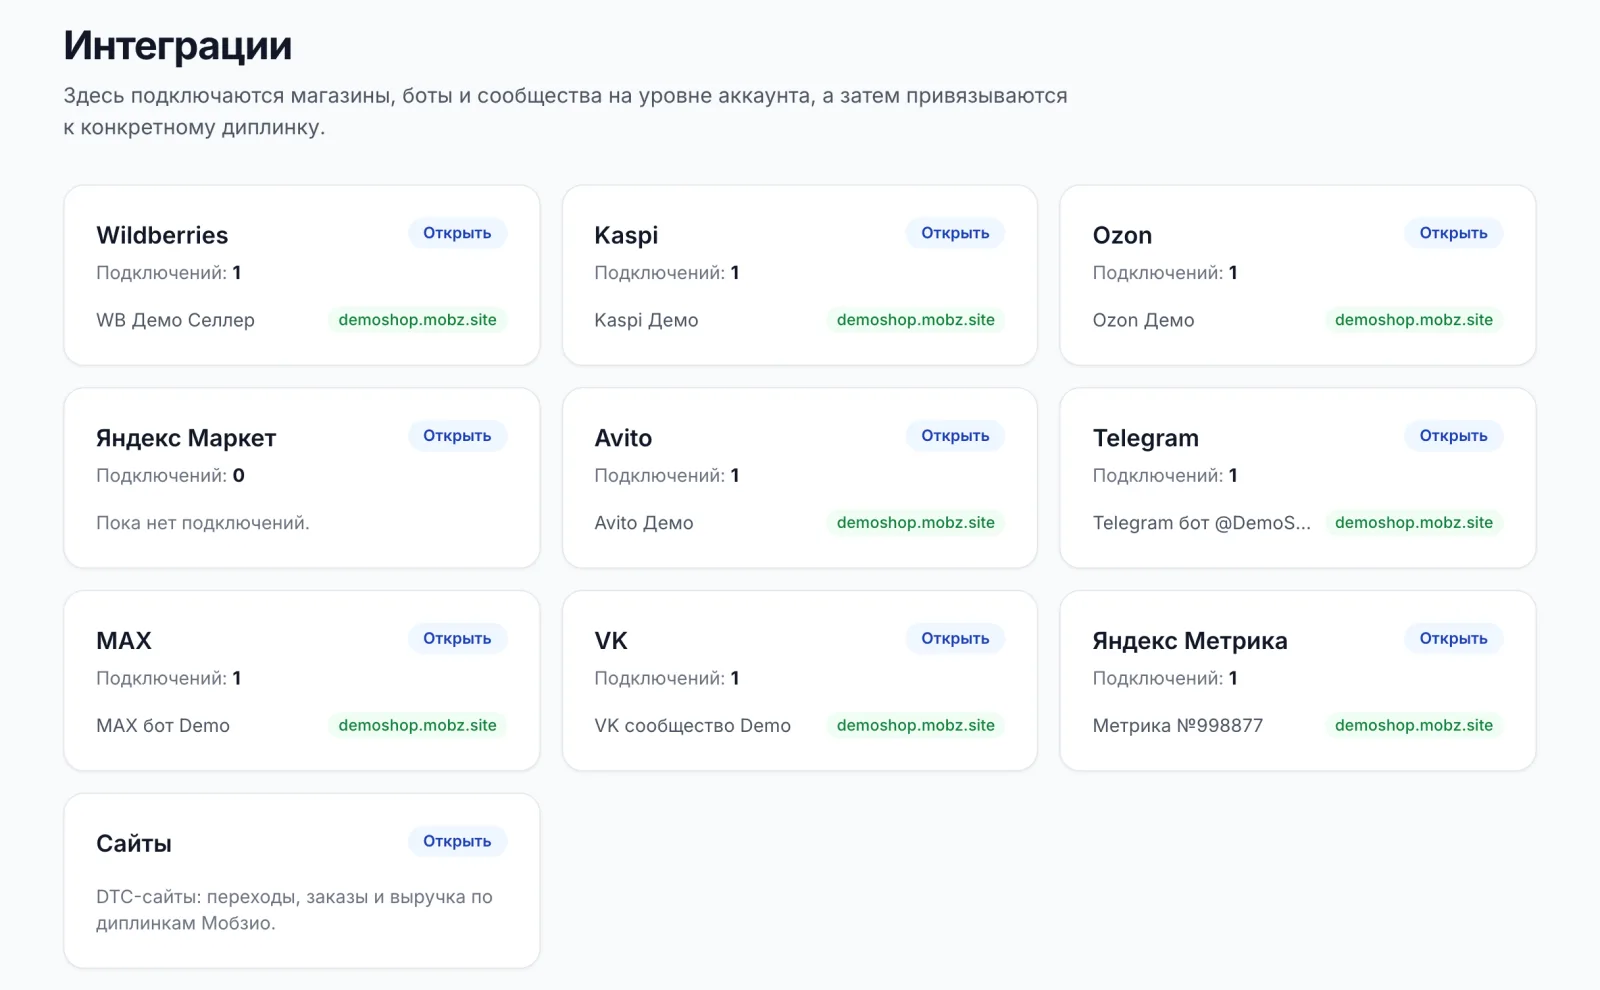The image size is (1600, 990).
Task: Select the Метрика №998877 connection
Action: (x=1177, y=727)
